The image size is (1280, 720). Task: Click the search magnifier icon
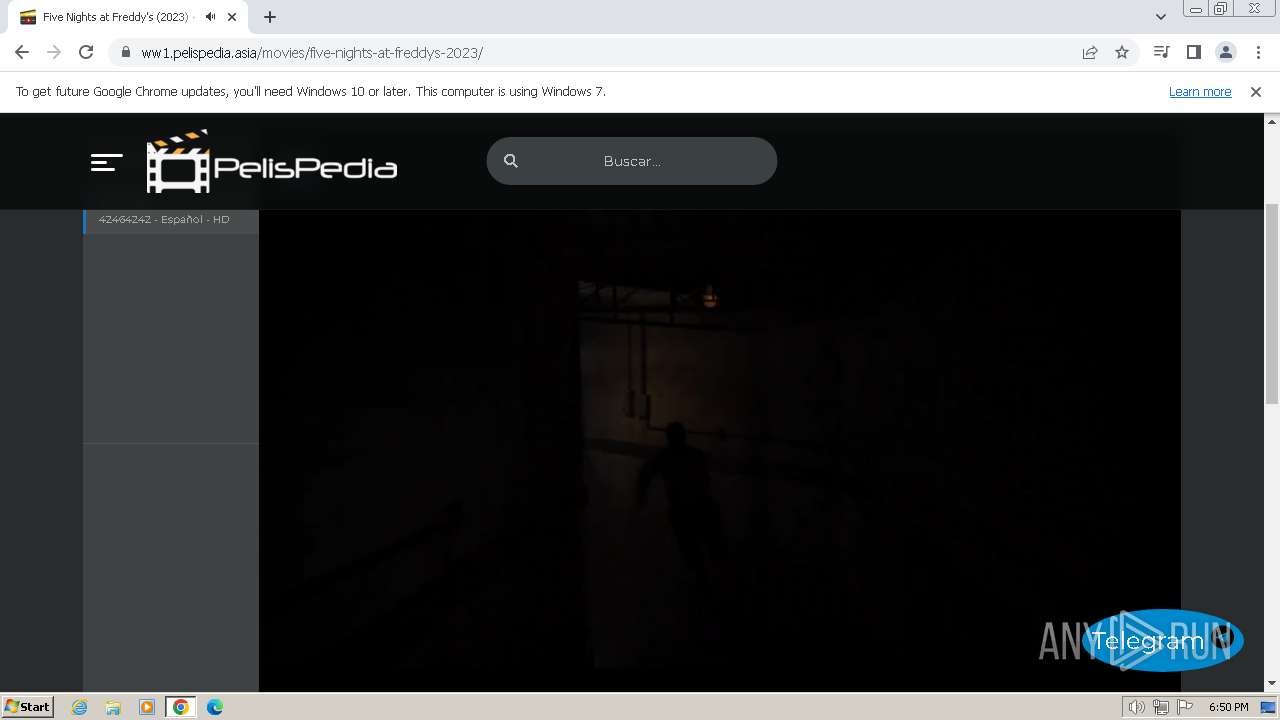click(511, 161)
